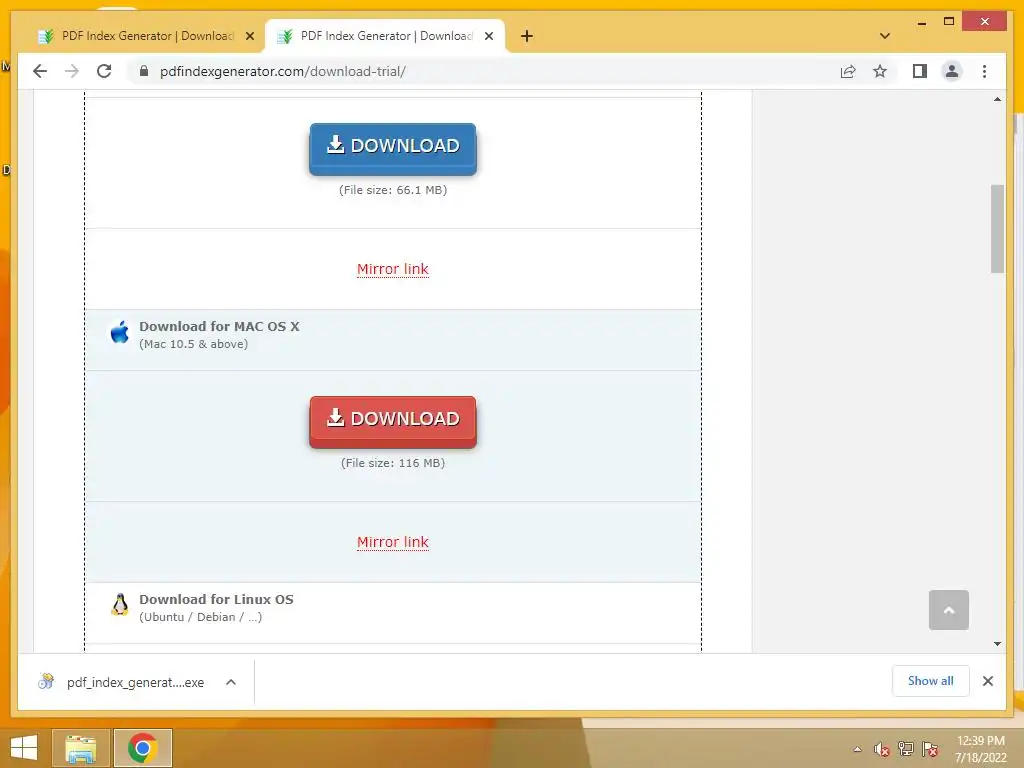Open the Mirror link under 66.1 MB download
The width and height of the screenshot is (1024, 768).
click(392, 269)
